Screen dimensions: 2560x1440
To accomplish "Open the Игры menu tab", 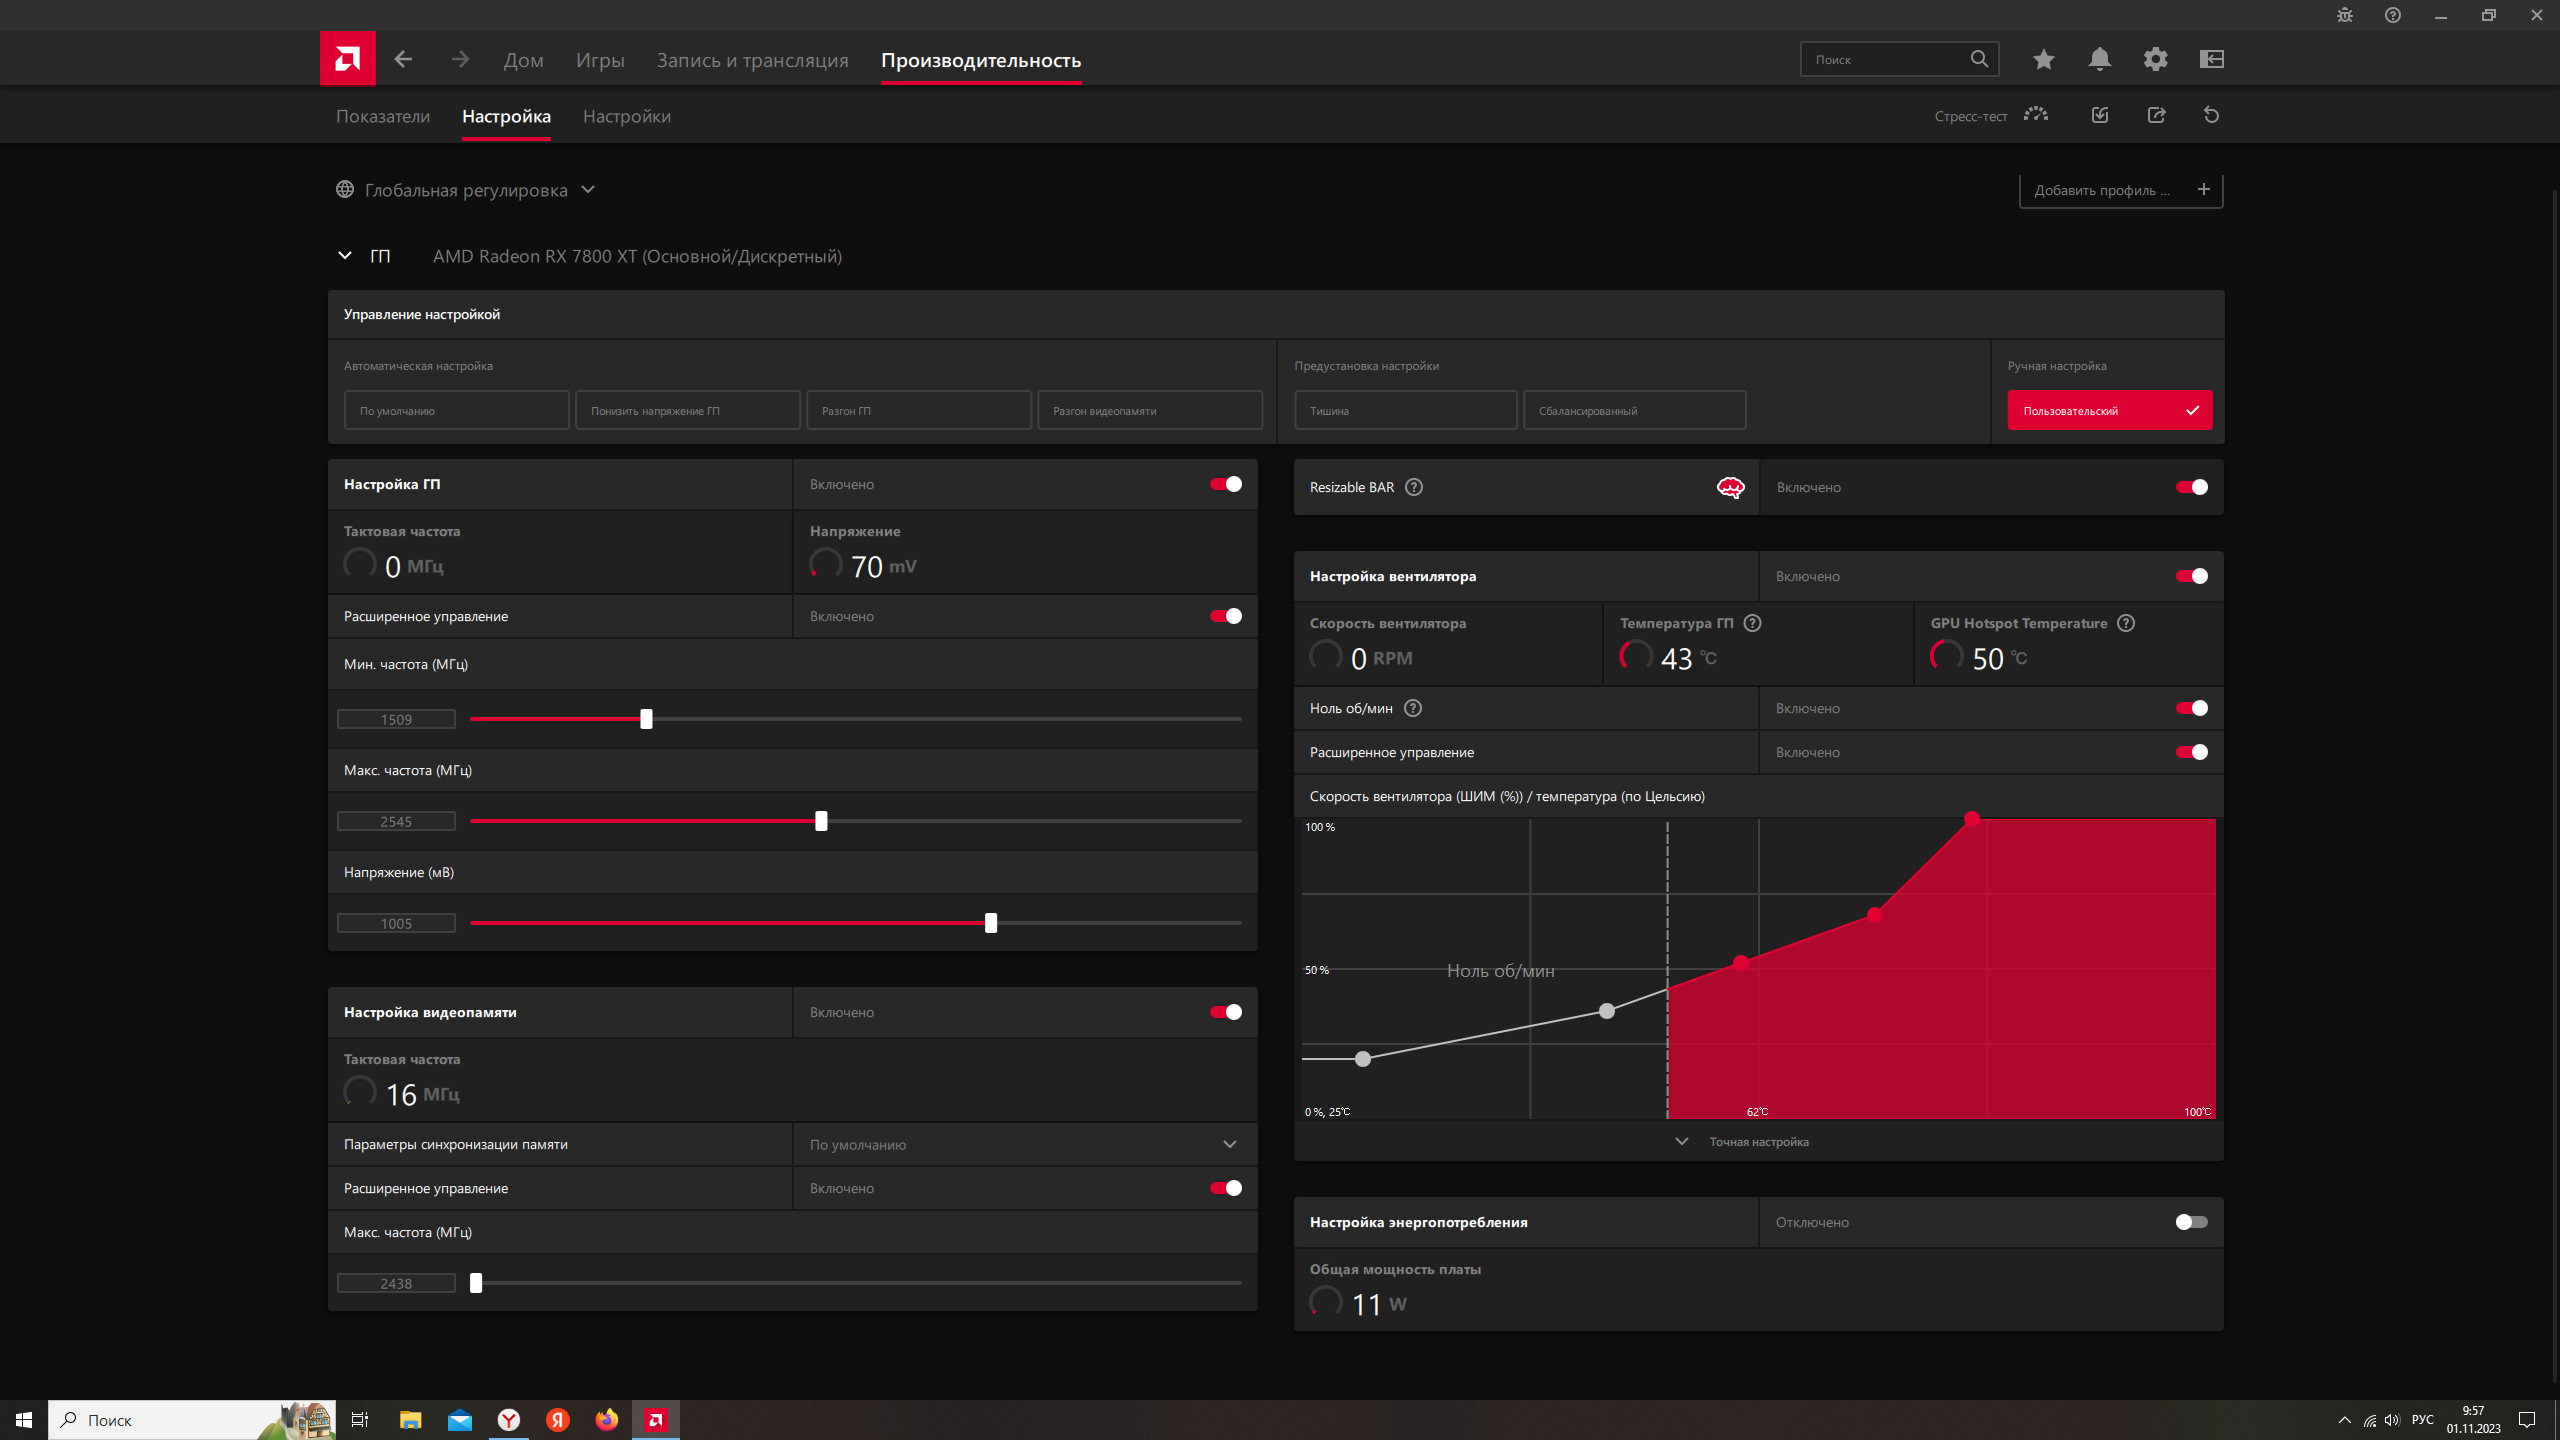I will [600, 60].
